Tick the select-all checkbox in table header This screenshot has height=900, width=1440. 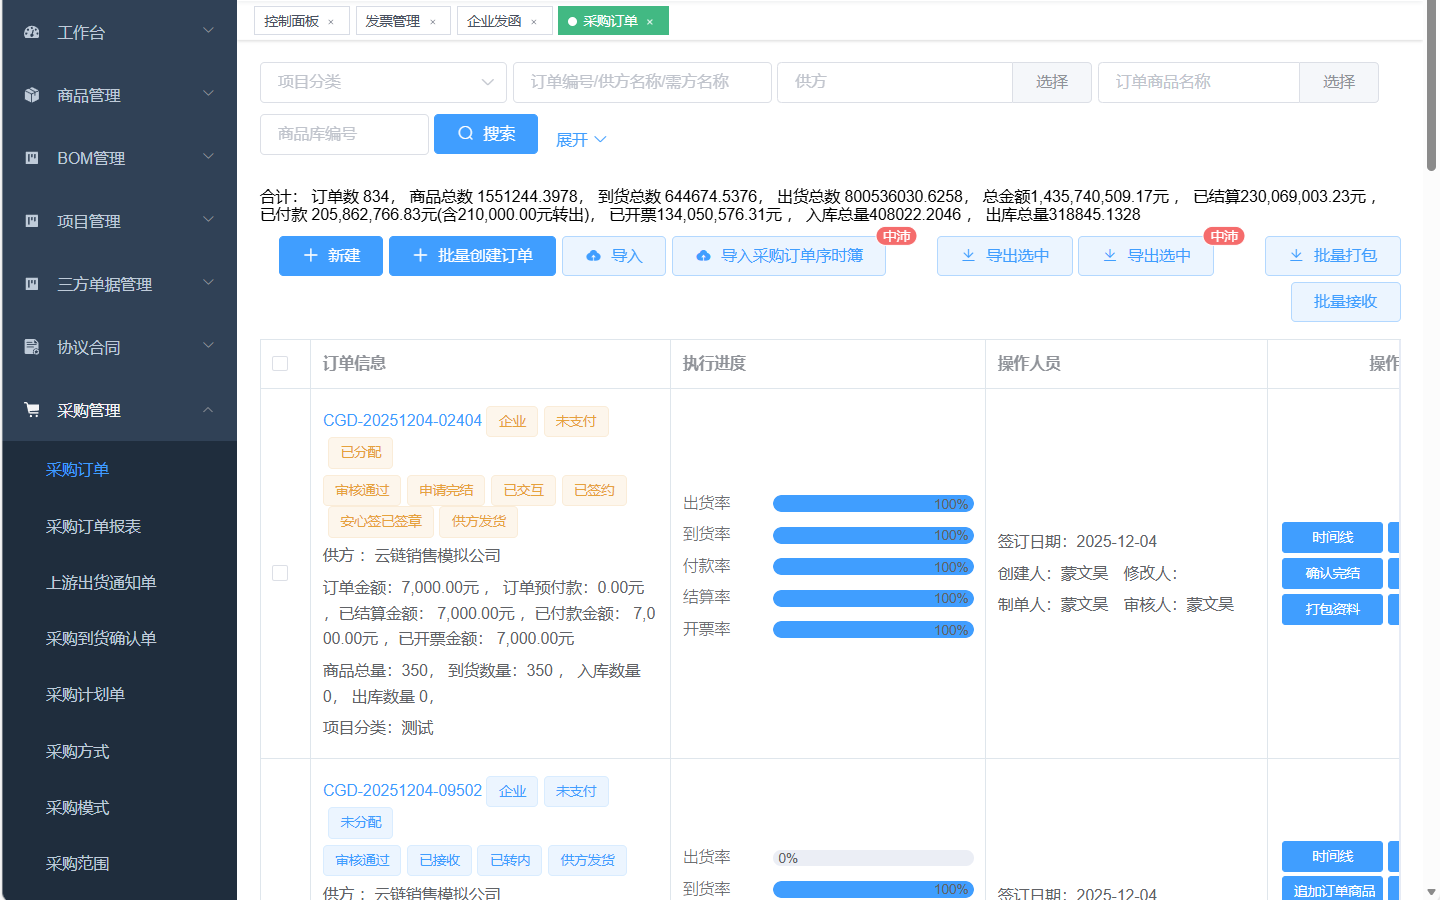tap(280, 364)
